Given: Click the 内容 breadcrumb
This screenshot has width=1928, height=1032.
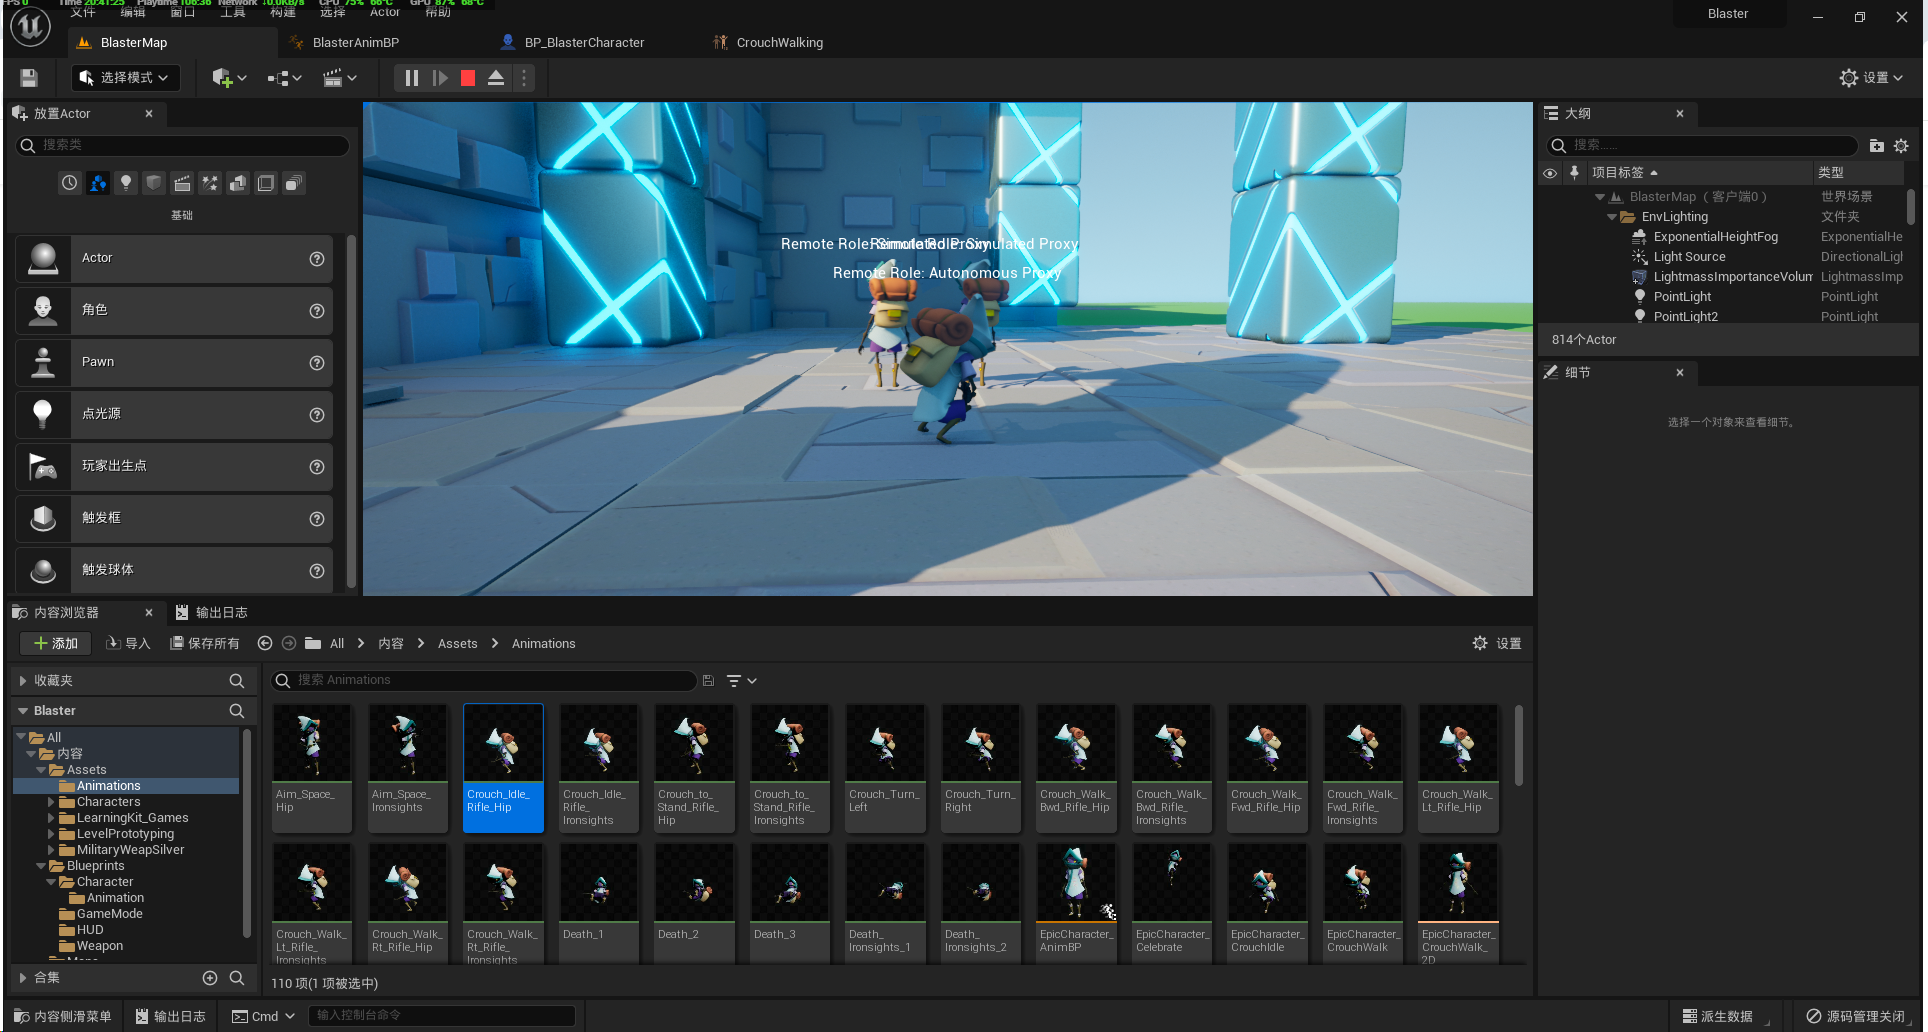Looking at the screenshot, I should pyautogui.click(x=391, y=644).
